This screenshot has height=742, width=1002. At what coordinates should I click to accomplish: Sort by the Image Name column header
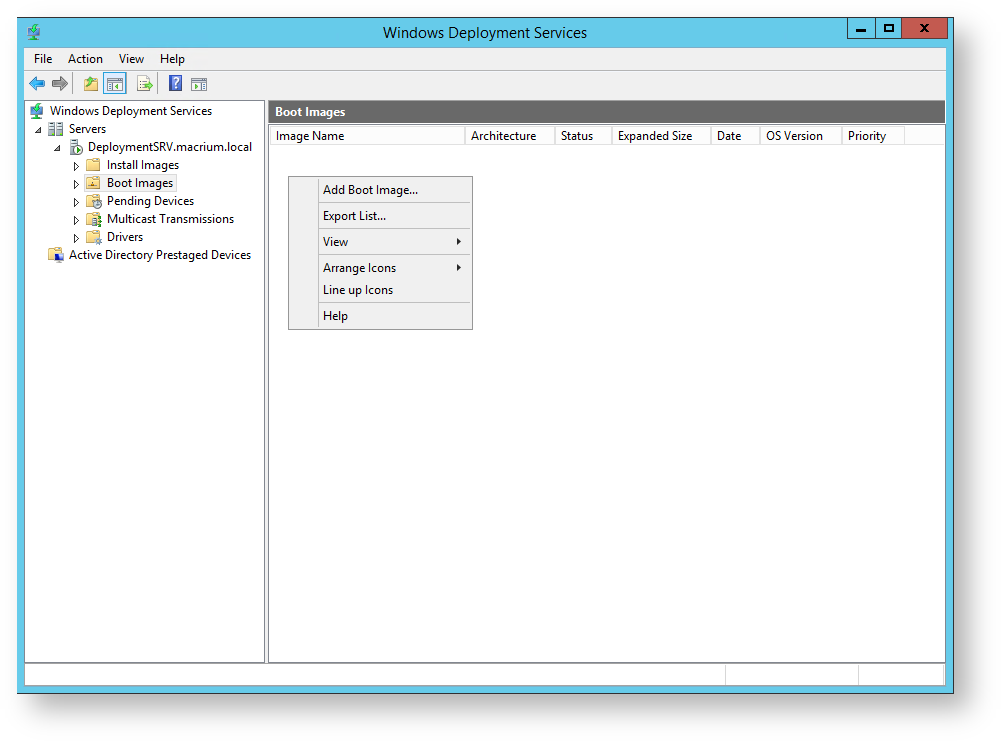367,135
